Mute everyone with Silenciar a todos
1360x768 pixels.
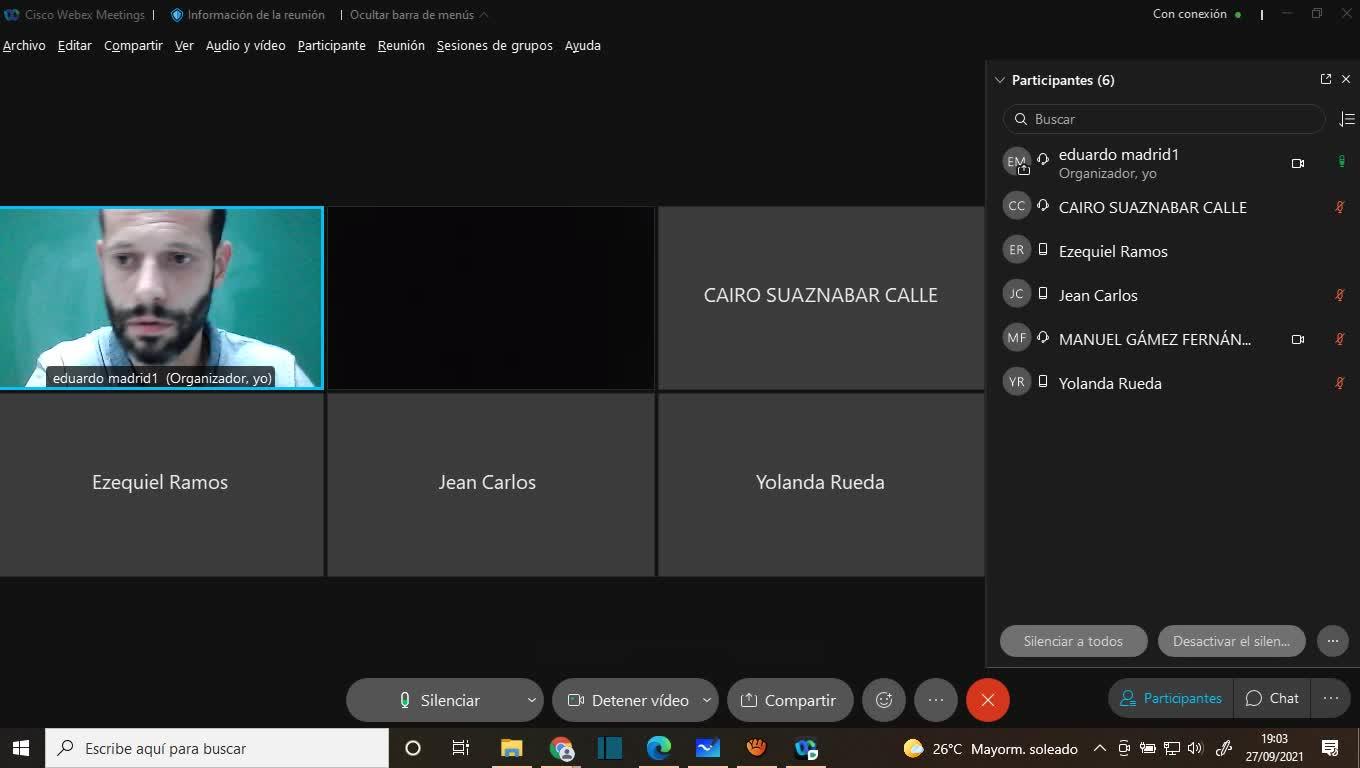(x=1073, y=641)
